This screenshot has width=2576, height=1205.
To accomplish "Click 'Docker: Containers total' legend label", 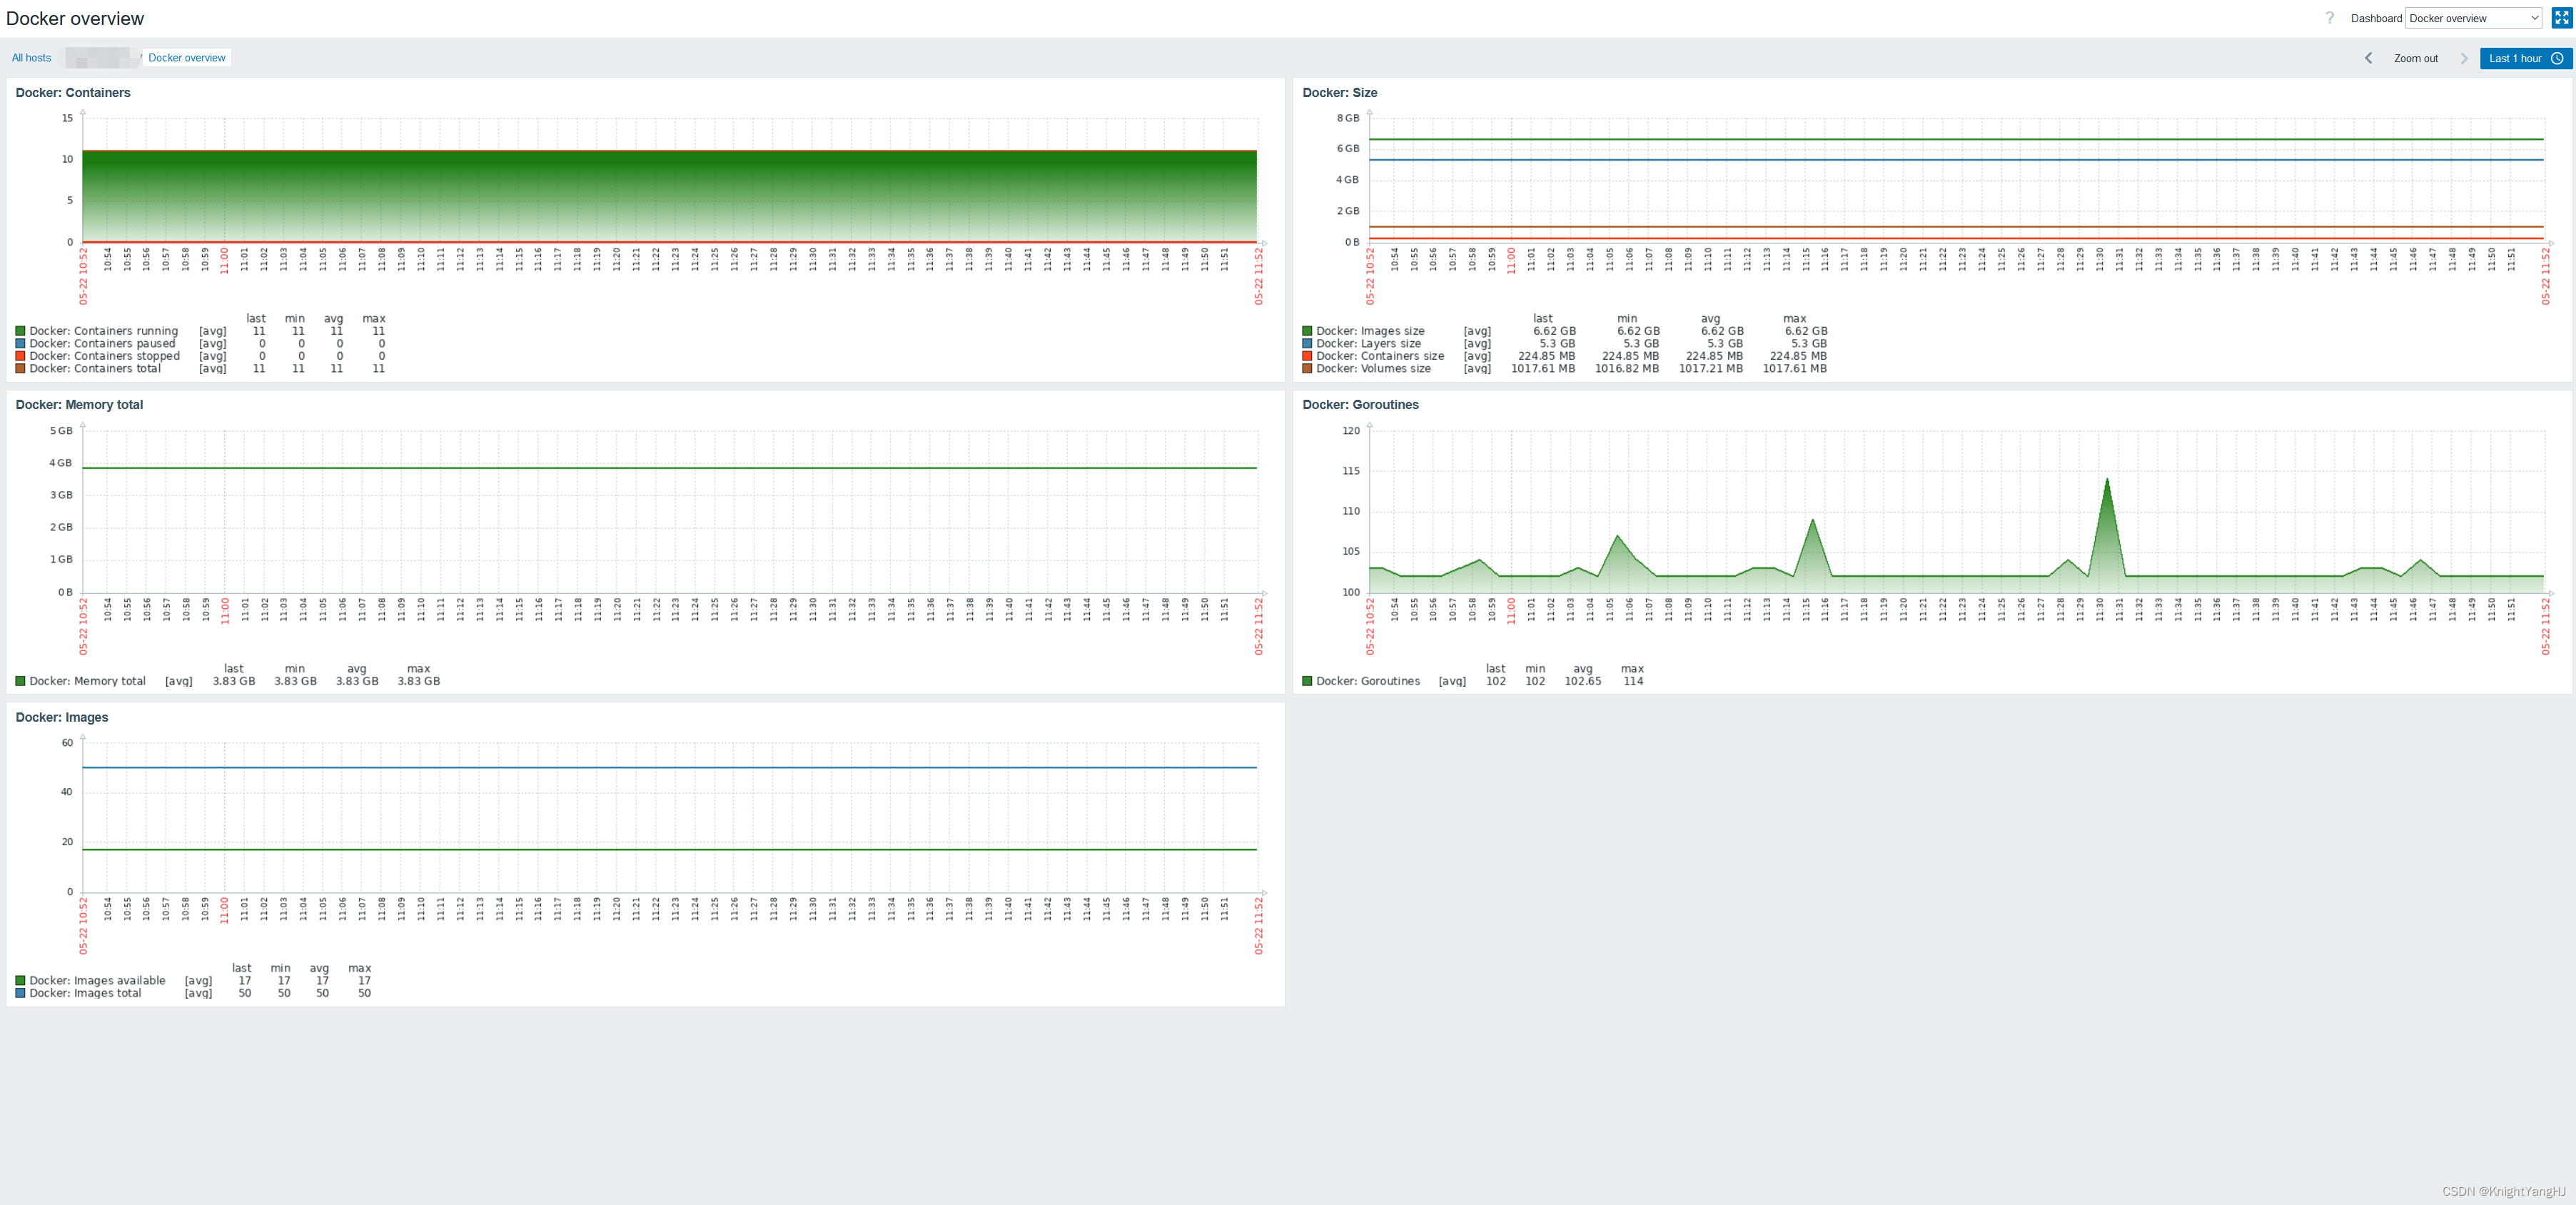I will (95, 368).
